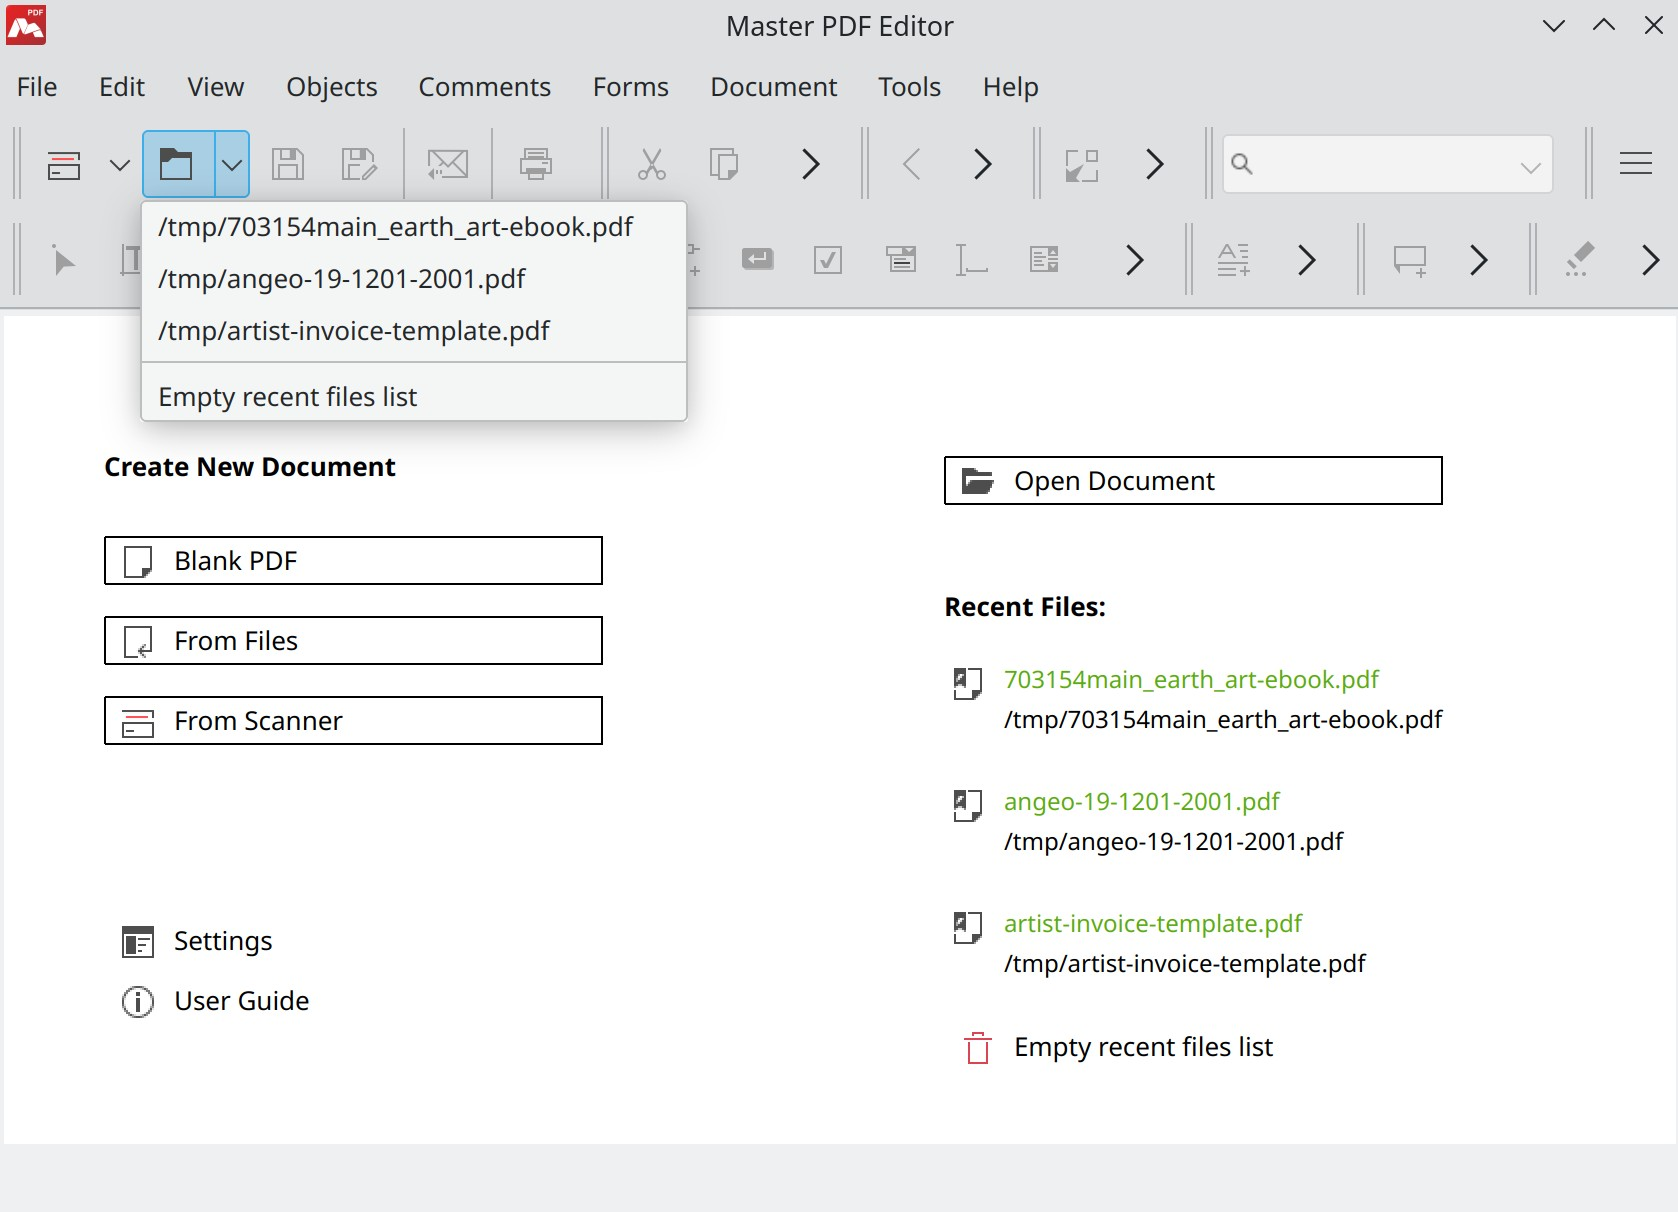Open the View menu
The width and height of the screenshot is (1678, 1212).
pos(216,87)
